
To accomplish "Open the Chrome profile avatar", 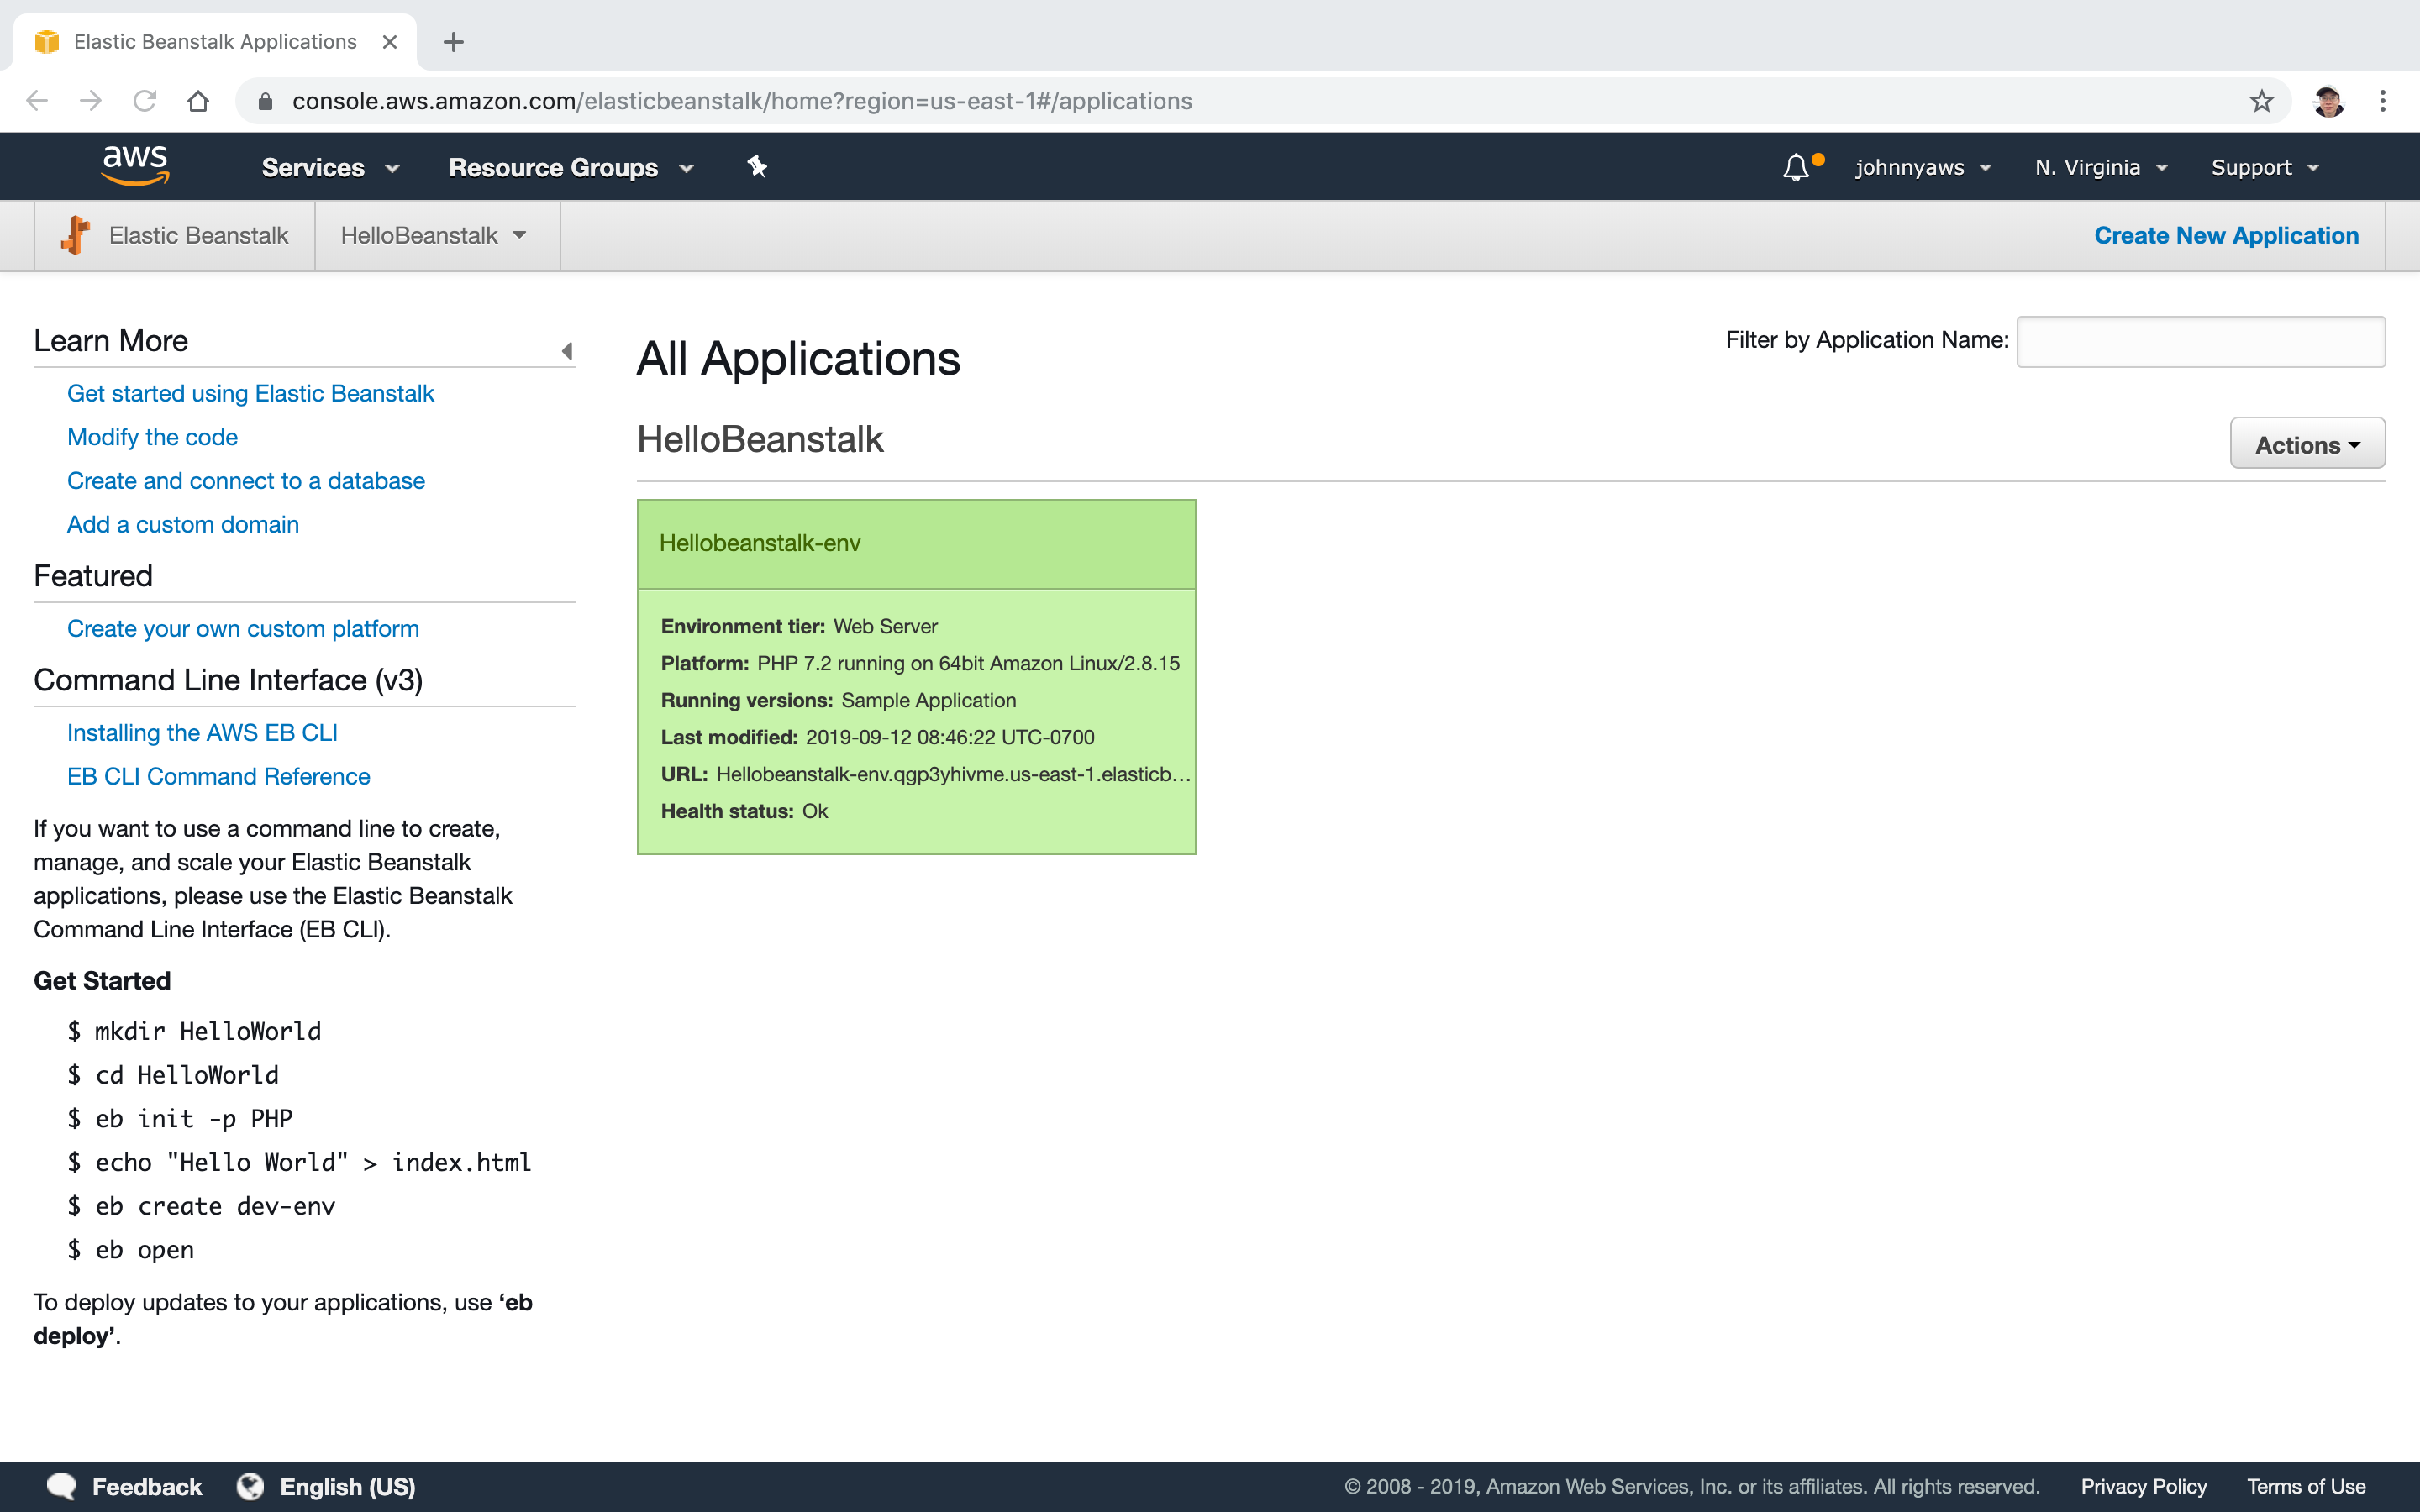I will tap(2328, 101).
